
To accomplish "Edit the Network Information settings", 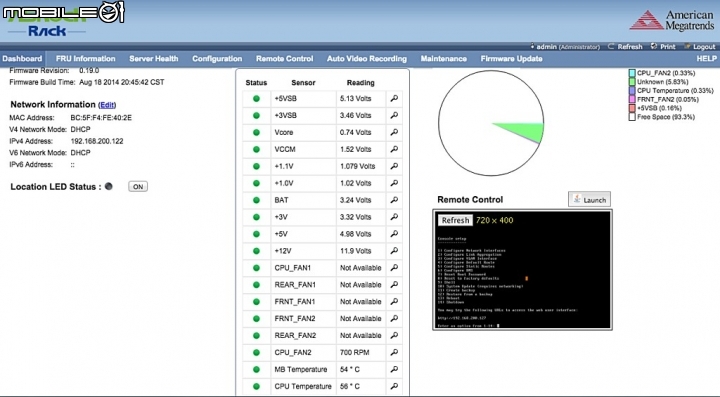I will 107,105.
